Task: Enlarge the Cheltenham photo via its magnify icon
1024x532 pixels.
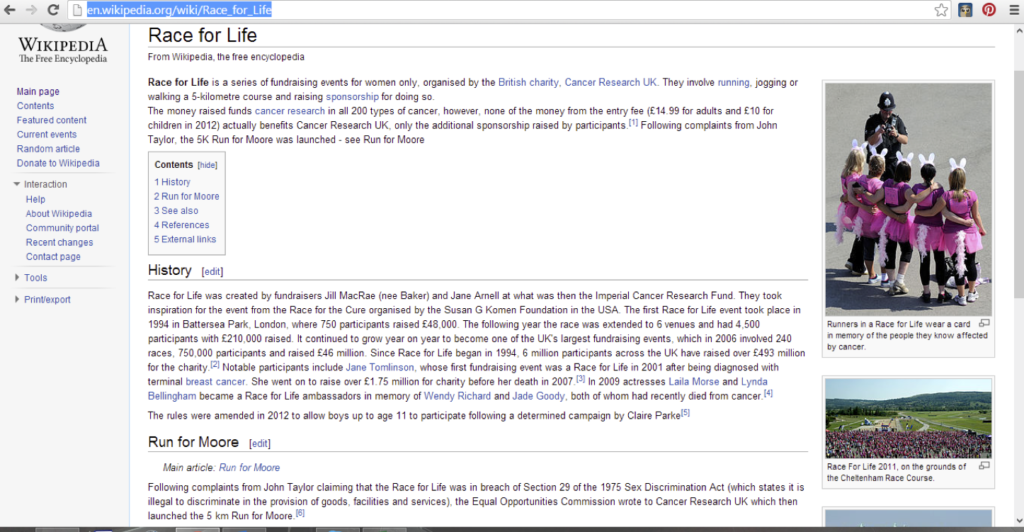Action: (x=984, y=466)
